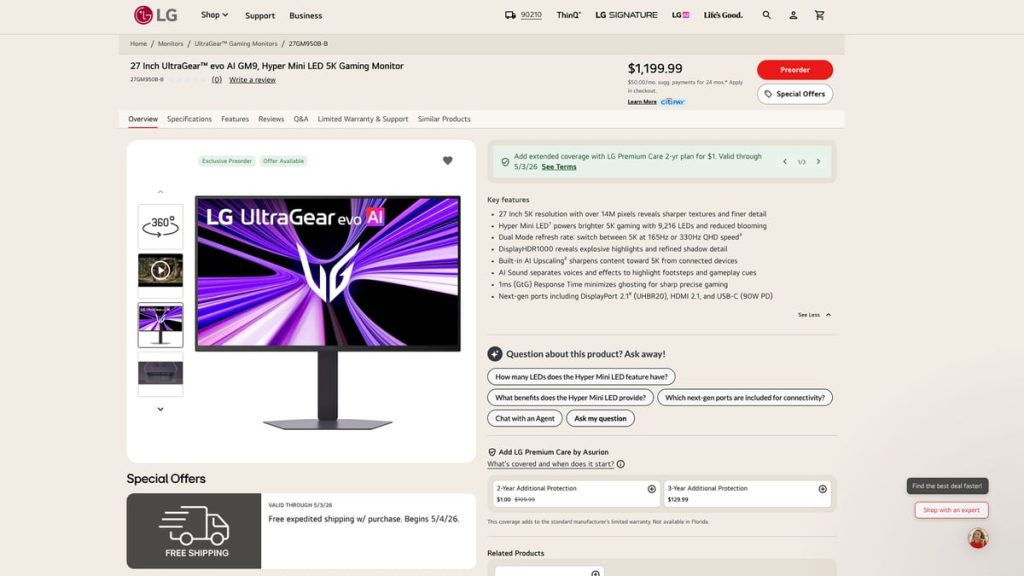The height and width of the screenshot is (576, 1024).
Task: Click the LG AI header logo
Action: 680,15
